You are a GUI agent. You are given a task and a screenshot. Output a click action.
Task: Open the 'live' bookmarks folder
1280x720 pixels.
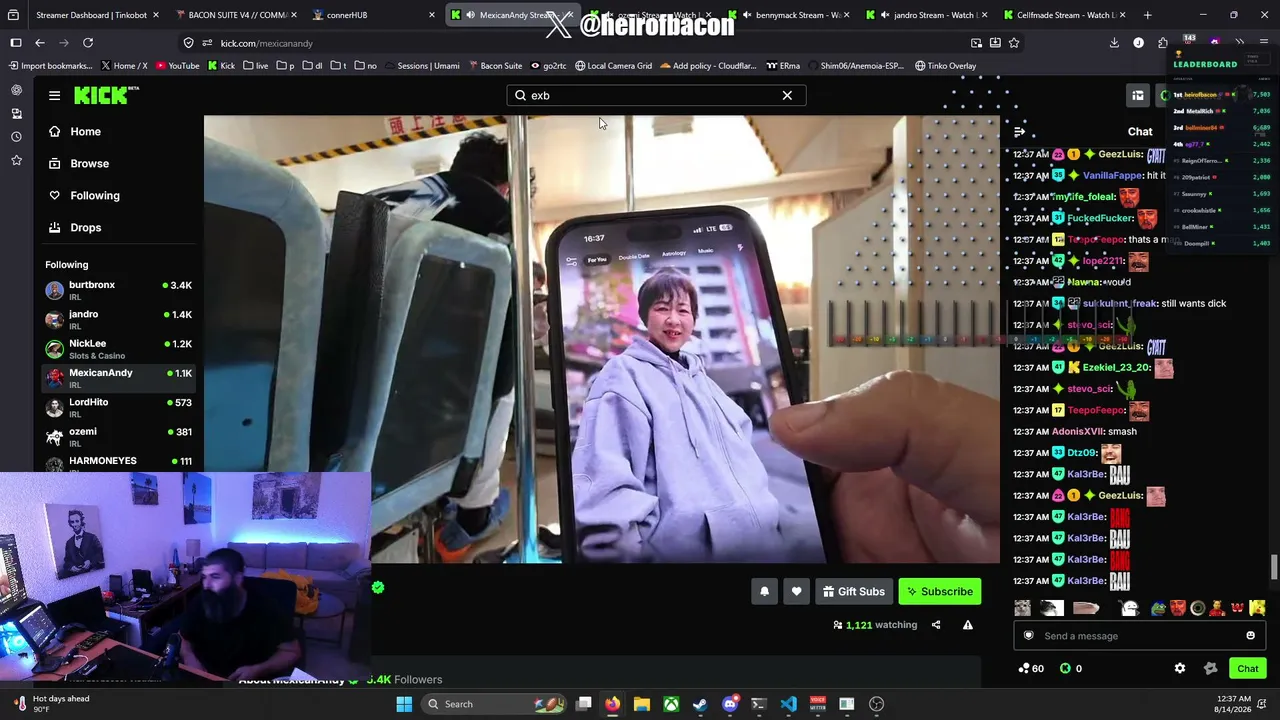coord(255,66)
